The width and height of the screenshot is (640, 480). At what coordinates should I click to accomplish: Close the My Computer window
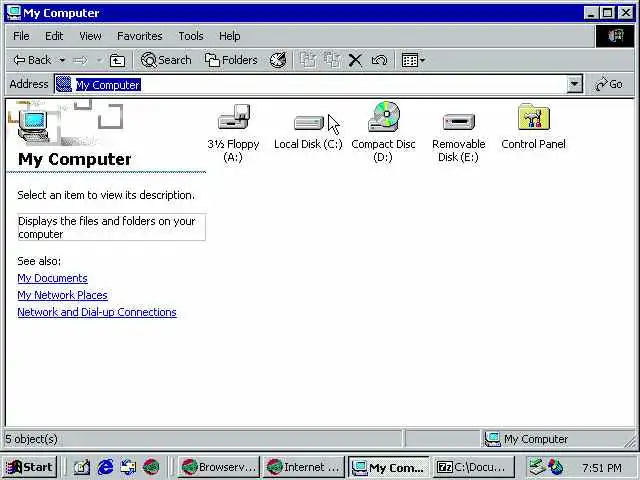(626, 13)
